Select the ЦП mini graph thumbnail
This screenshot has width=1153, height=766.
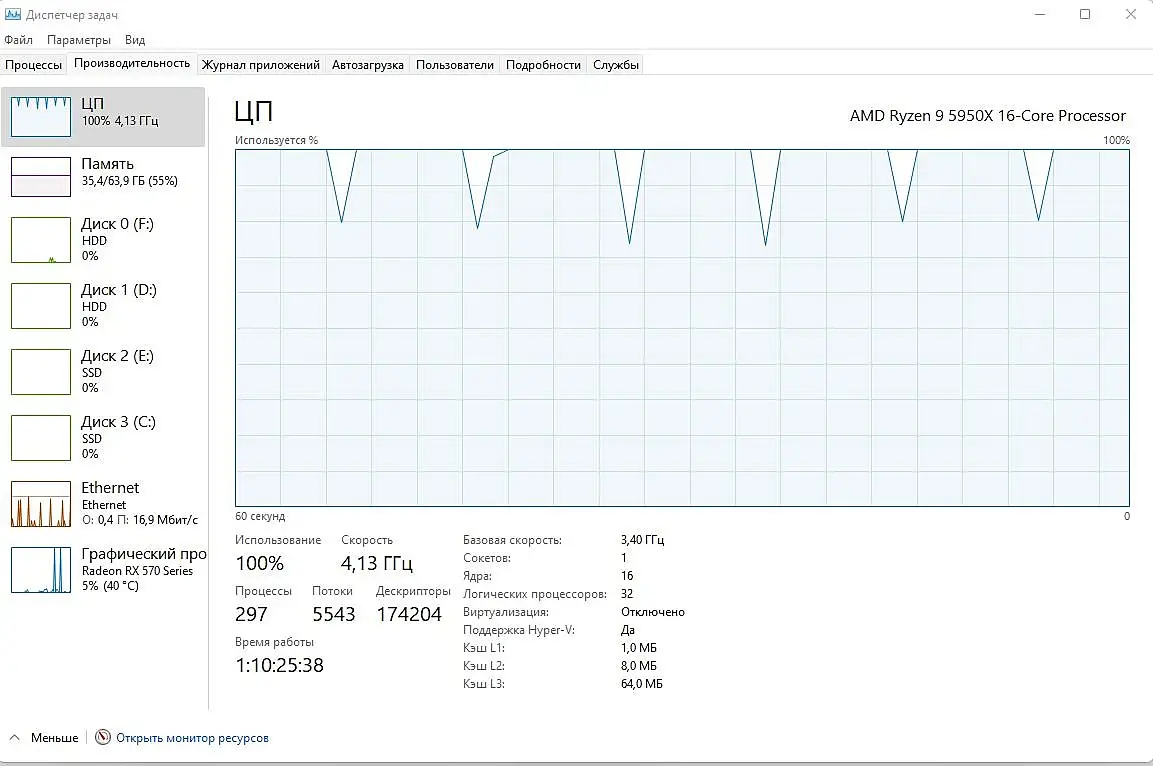click(41, 116)
